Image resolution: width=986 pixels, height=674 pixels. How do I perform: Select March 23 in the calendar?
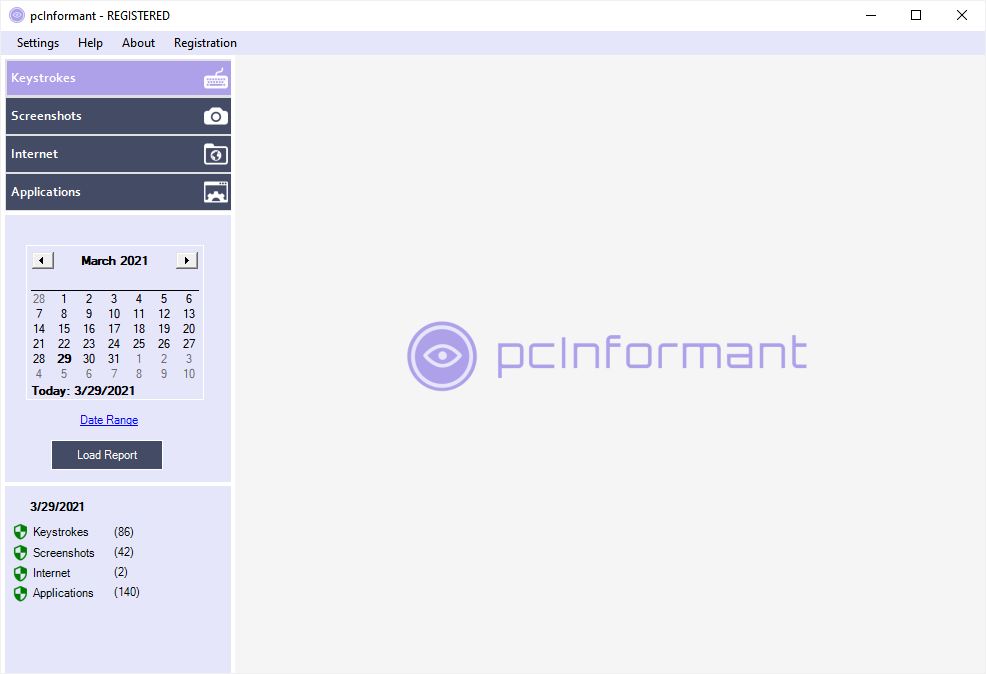[x=89, y=344]
